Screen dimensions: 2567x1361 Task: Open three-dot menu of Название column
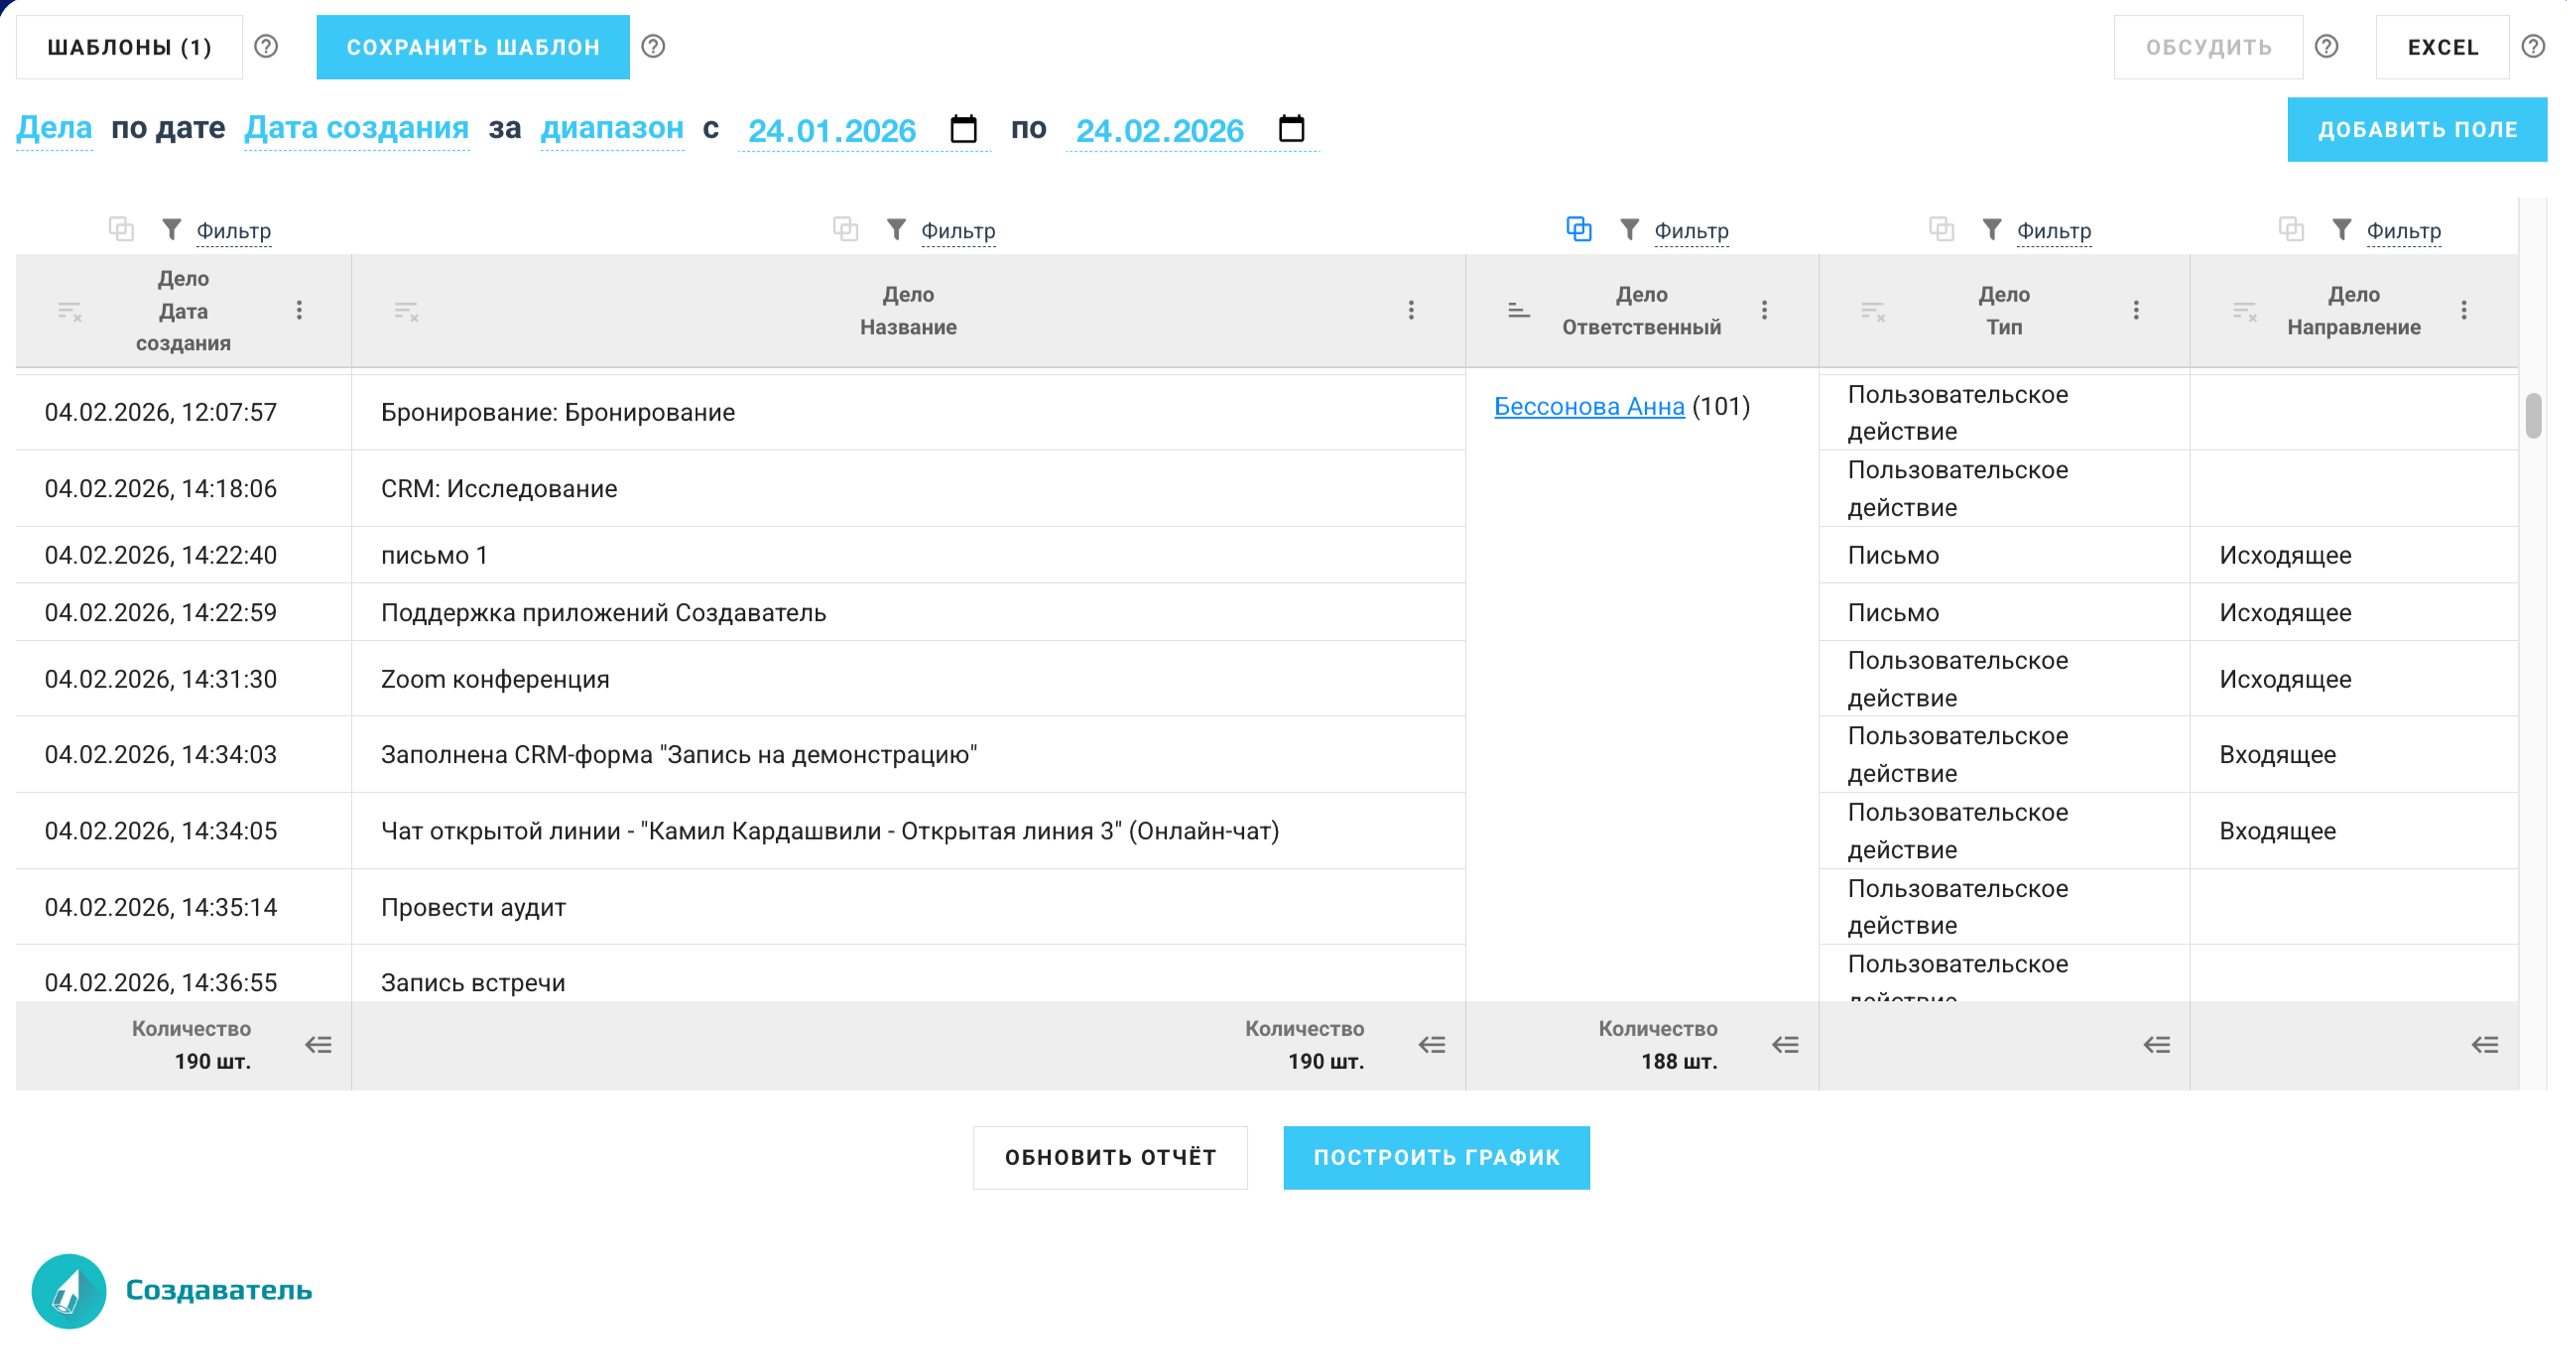click(1411, 310)
